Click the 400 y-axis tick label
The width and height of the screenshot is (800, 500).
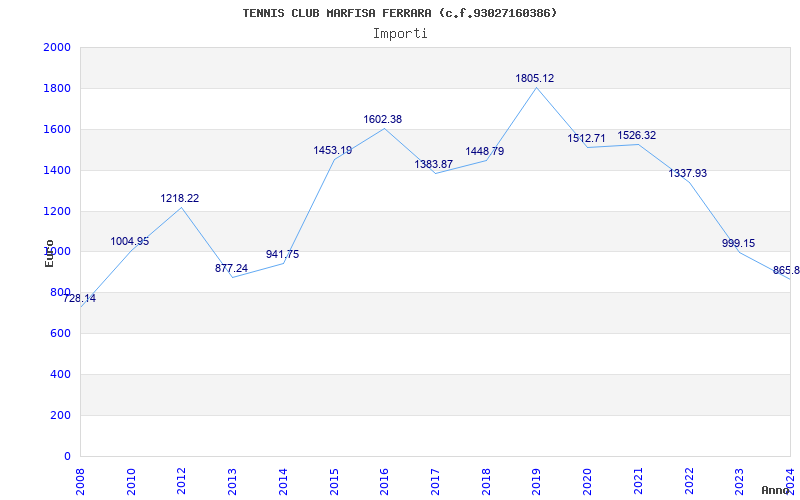[x=60, y=374]
